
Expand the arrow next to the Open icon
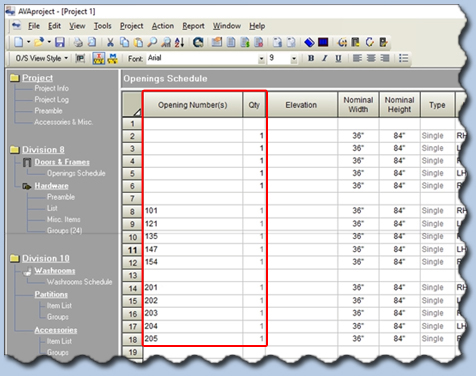click(49, 42)
